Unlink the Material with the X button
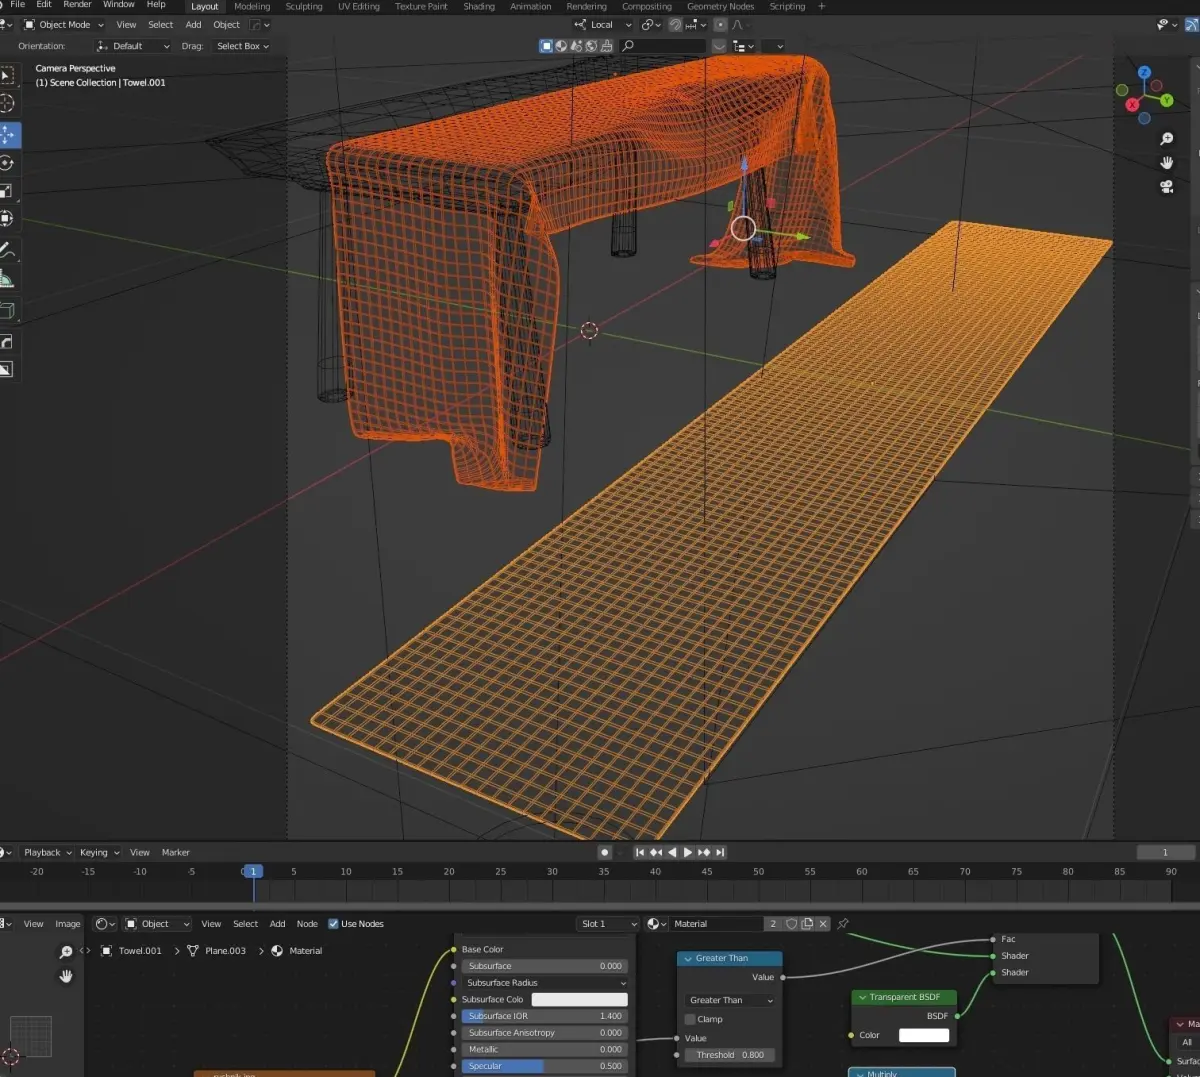 click(x=823, y=923)
